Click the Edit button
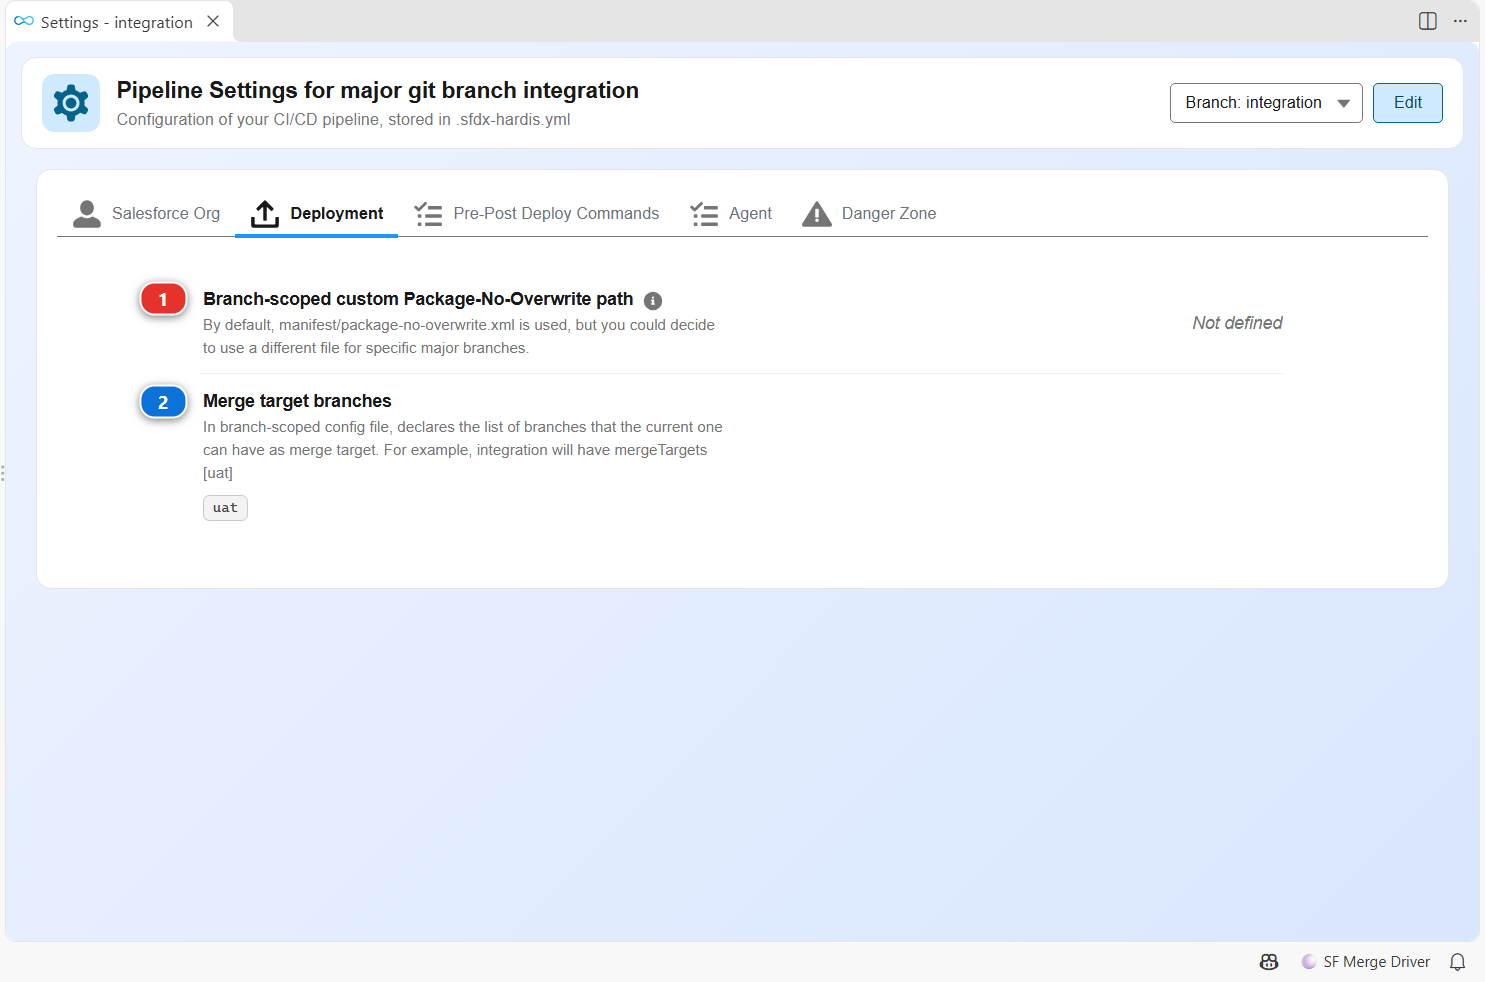This screenshot has width=1485, height=982. (1408, 103)
